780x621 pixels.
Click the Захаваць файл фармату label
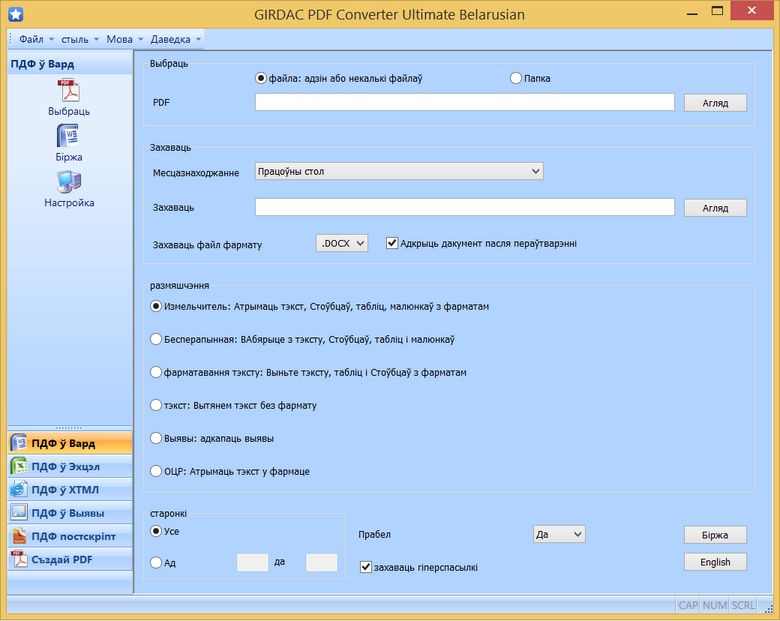pyautogui.click(x=207, y=245)
